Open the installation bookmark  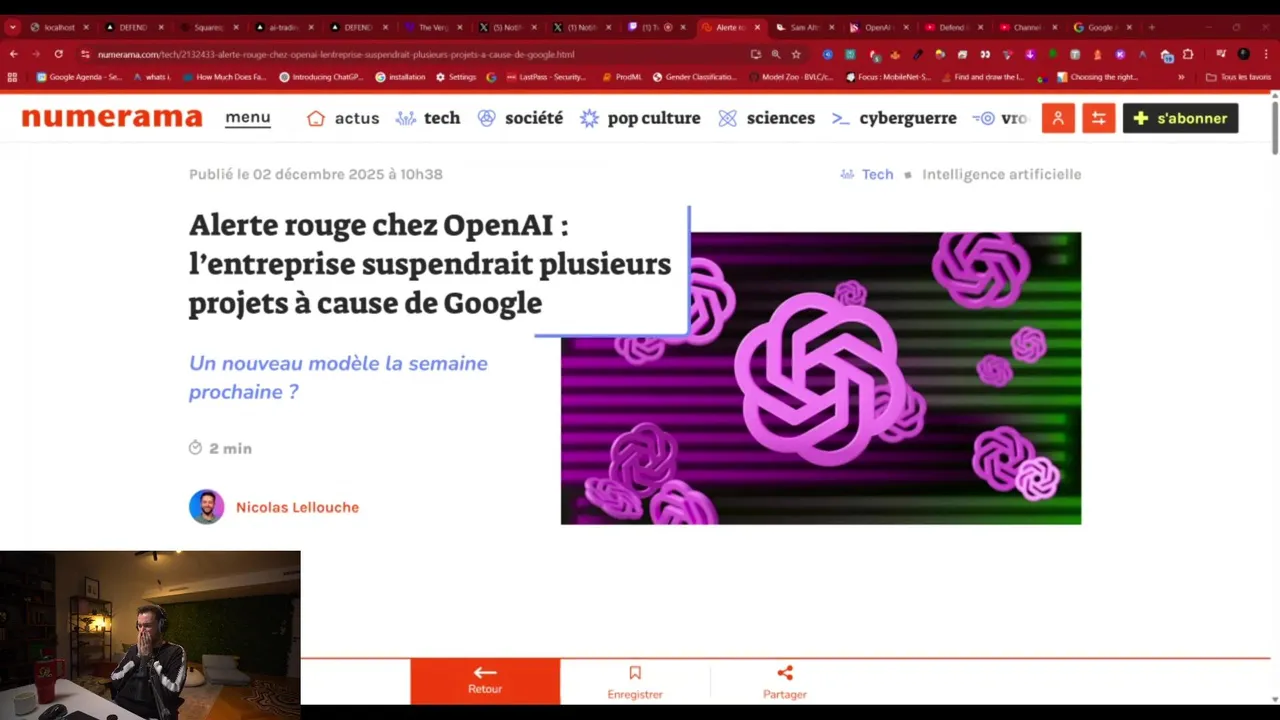[x=400, y=77]
